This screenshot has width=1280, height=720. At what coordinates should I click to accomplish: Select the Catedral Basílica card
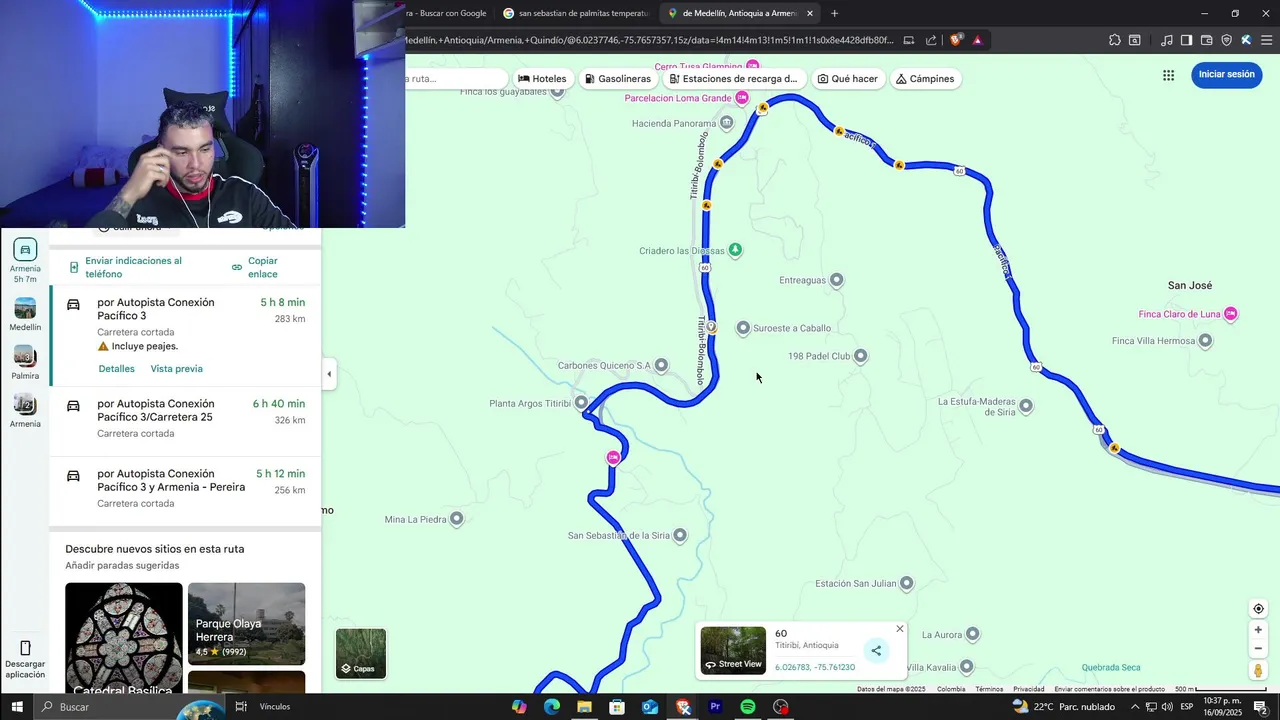pos(124,638)
